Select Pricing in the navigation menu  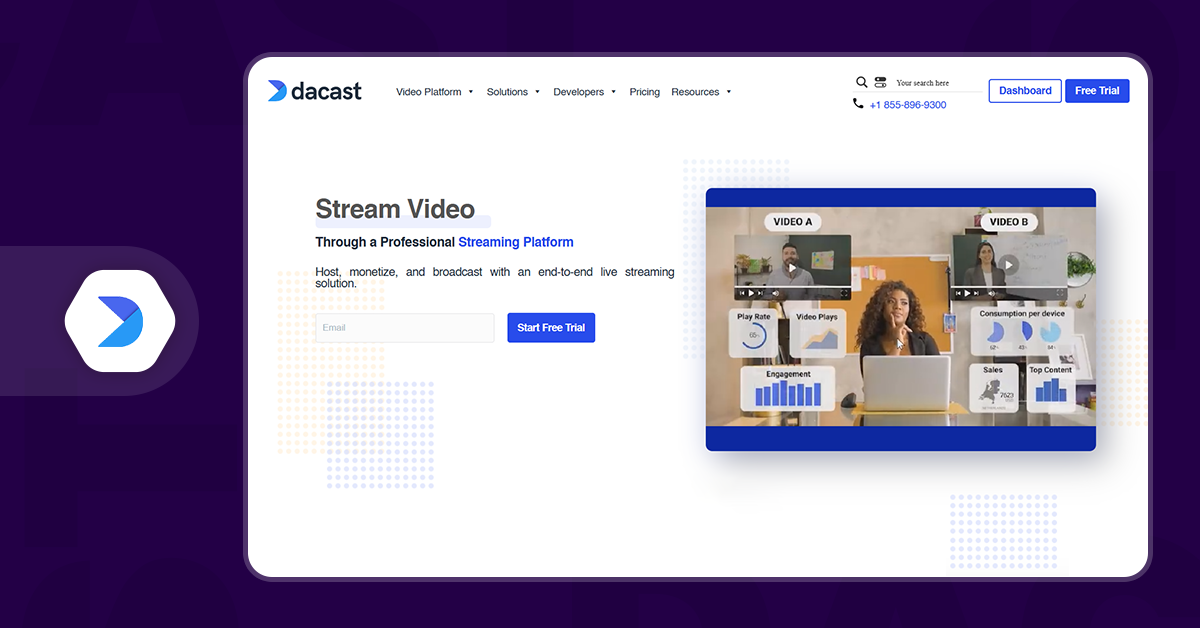[x=644, y=91]
